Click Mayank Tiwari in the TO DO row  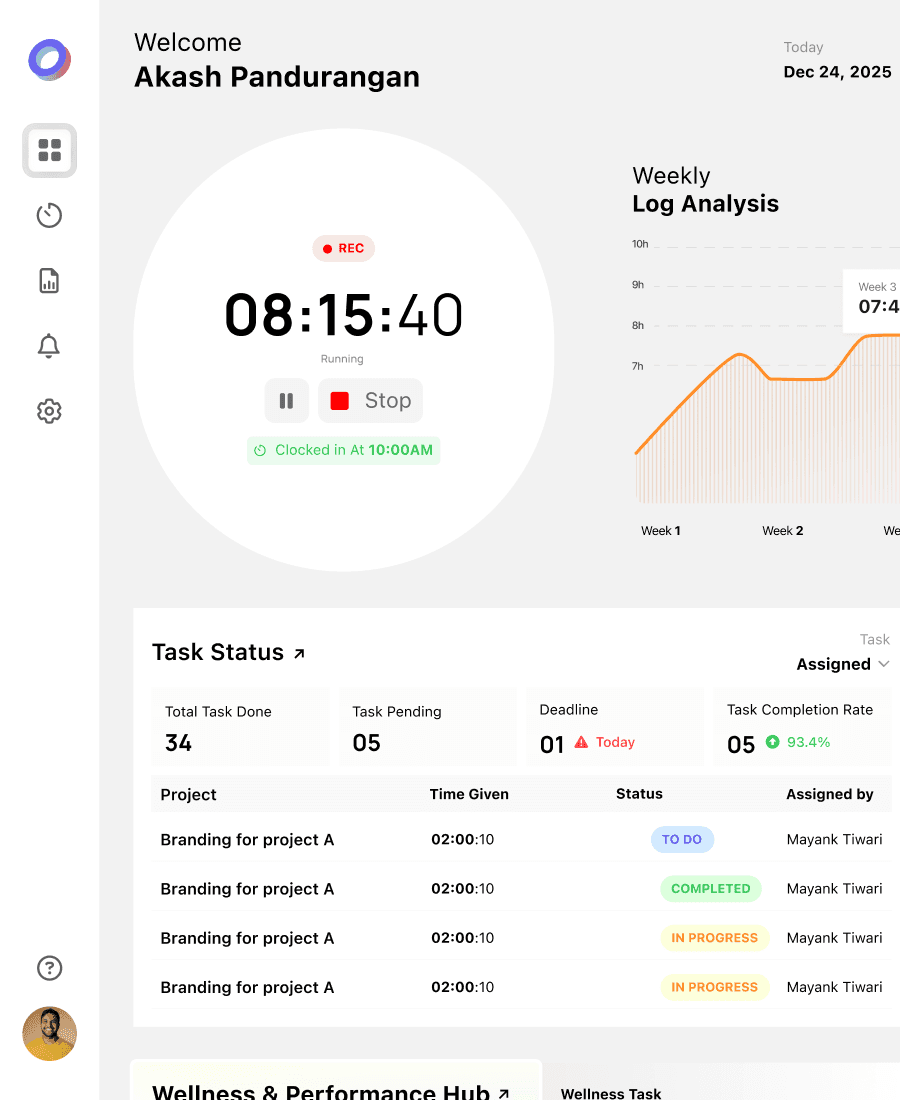pos(835,839)
